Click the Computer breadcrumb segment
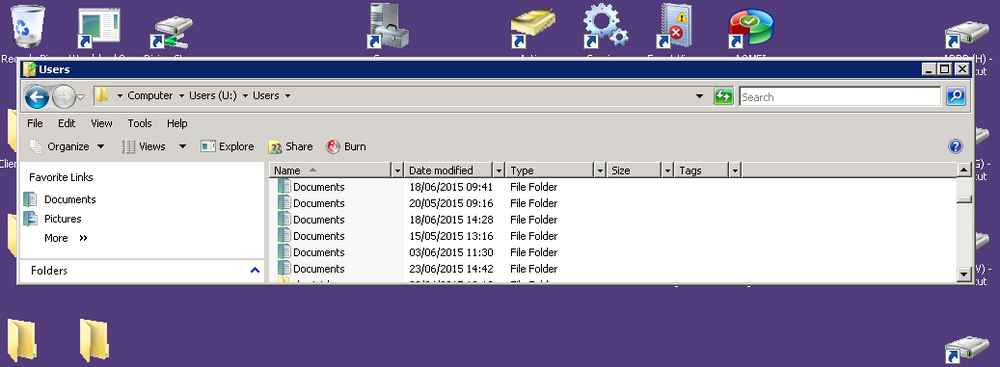1000x367 pixels. tap(150, 96)
